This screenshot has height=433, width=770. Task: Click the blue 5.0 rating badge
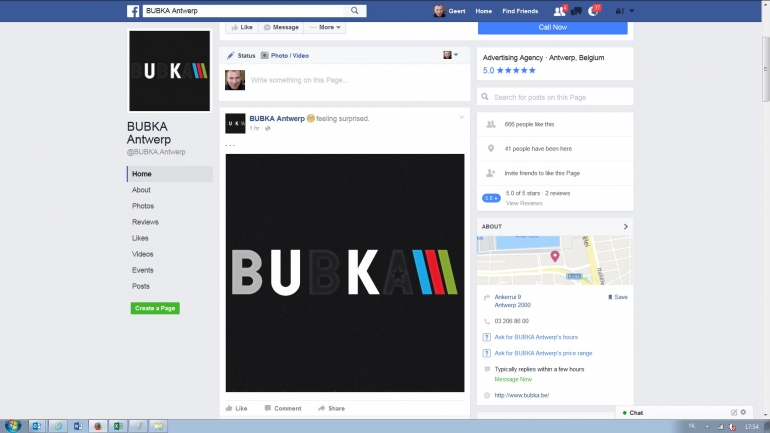point(491,198)
